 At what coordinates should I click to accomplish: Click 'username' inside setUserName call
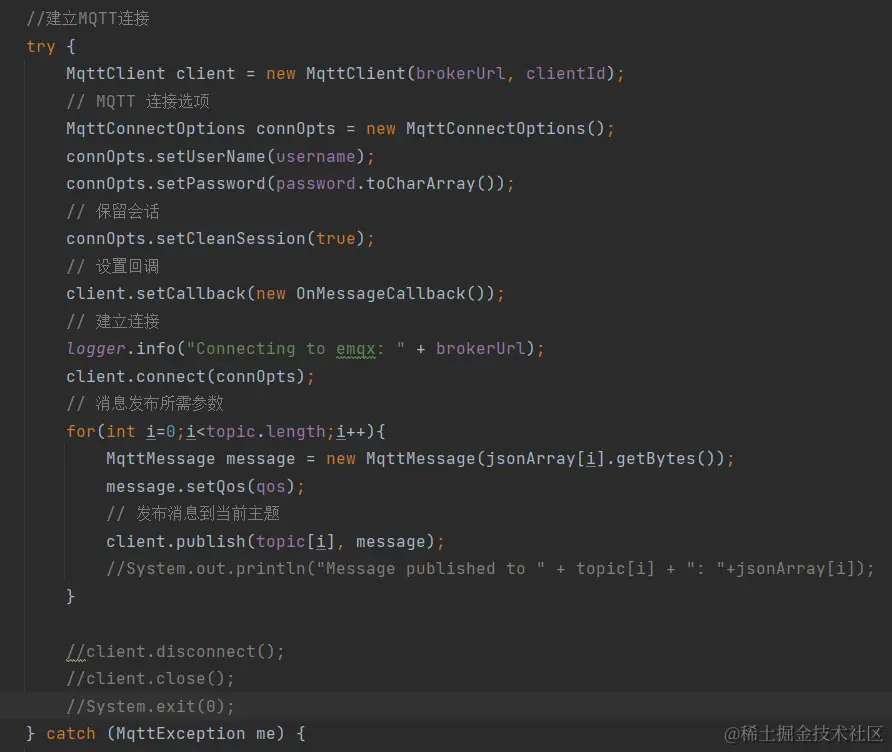click(x=316, y=156)
